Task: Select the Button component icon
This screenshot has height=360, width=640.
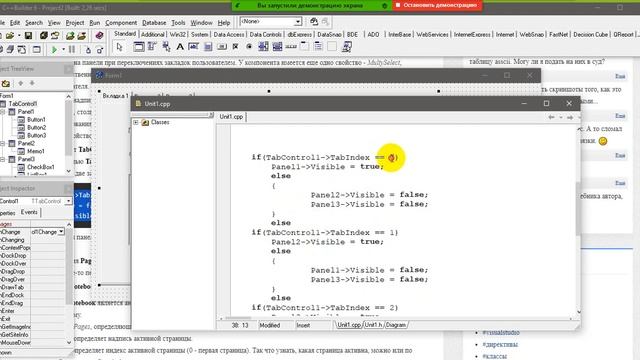Action: (222, 47)
